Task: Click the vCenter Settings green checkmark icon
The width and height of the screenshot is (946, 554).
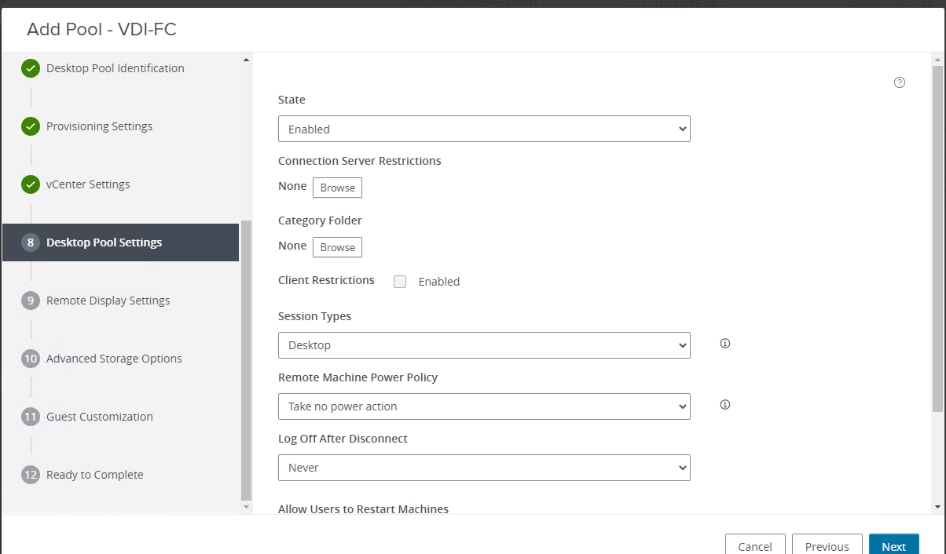Action: (x=31, y=185)
